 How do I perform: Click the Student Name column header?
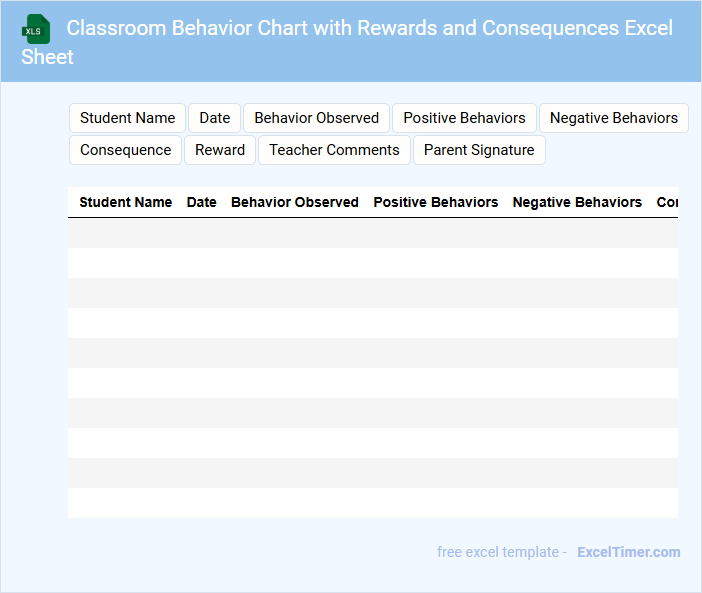click(125, 202)
